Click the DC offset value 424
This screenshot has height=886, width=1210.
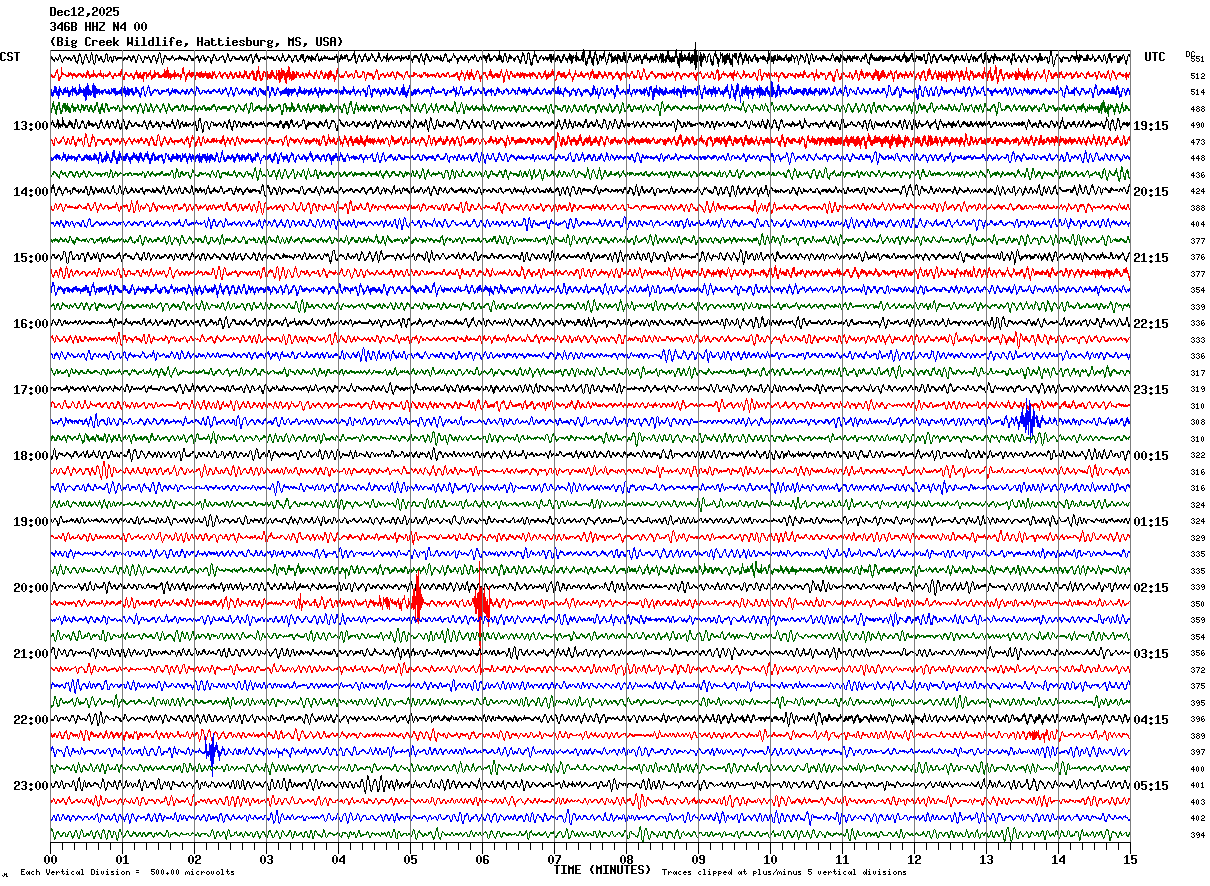click(x=1197, y=192)
